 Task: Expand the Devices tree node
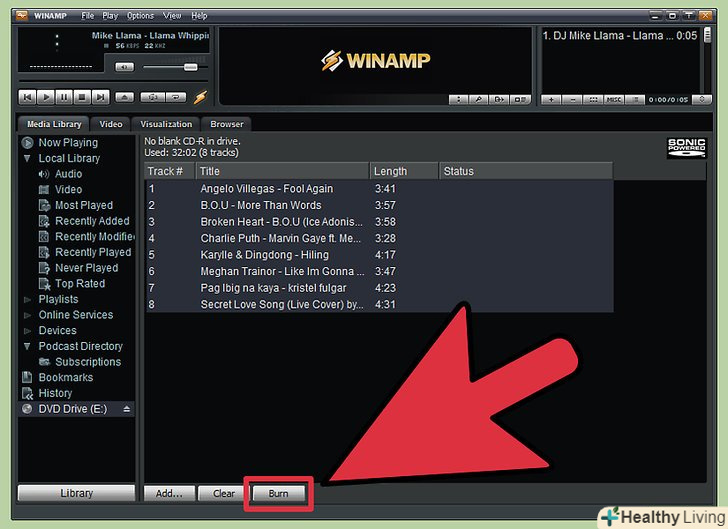tap(27, 331)
